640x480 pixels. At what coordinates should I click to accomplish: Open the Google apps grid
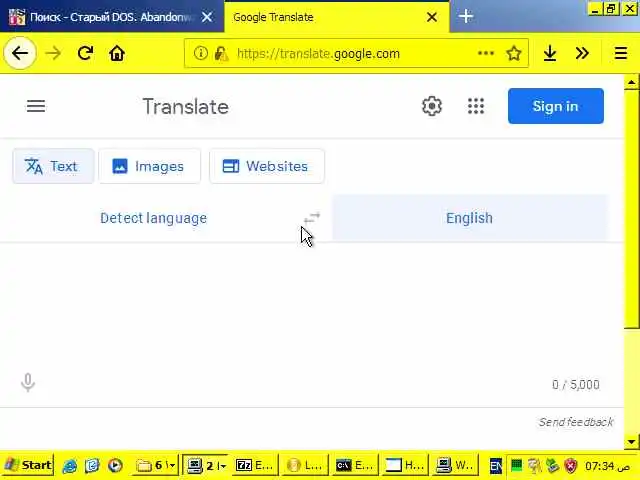pos(476,106)
